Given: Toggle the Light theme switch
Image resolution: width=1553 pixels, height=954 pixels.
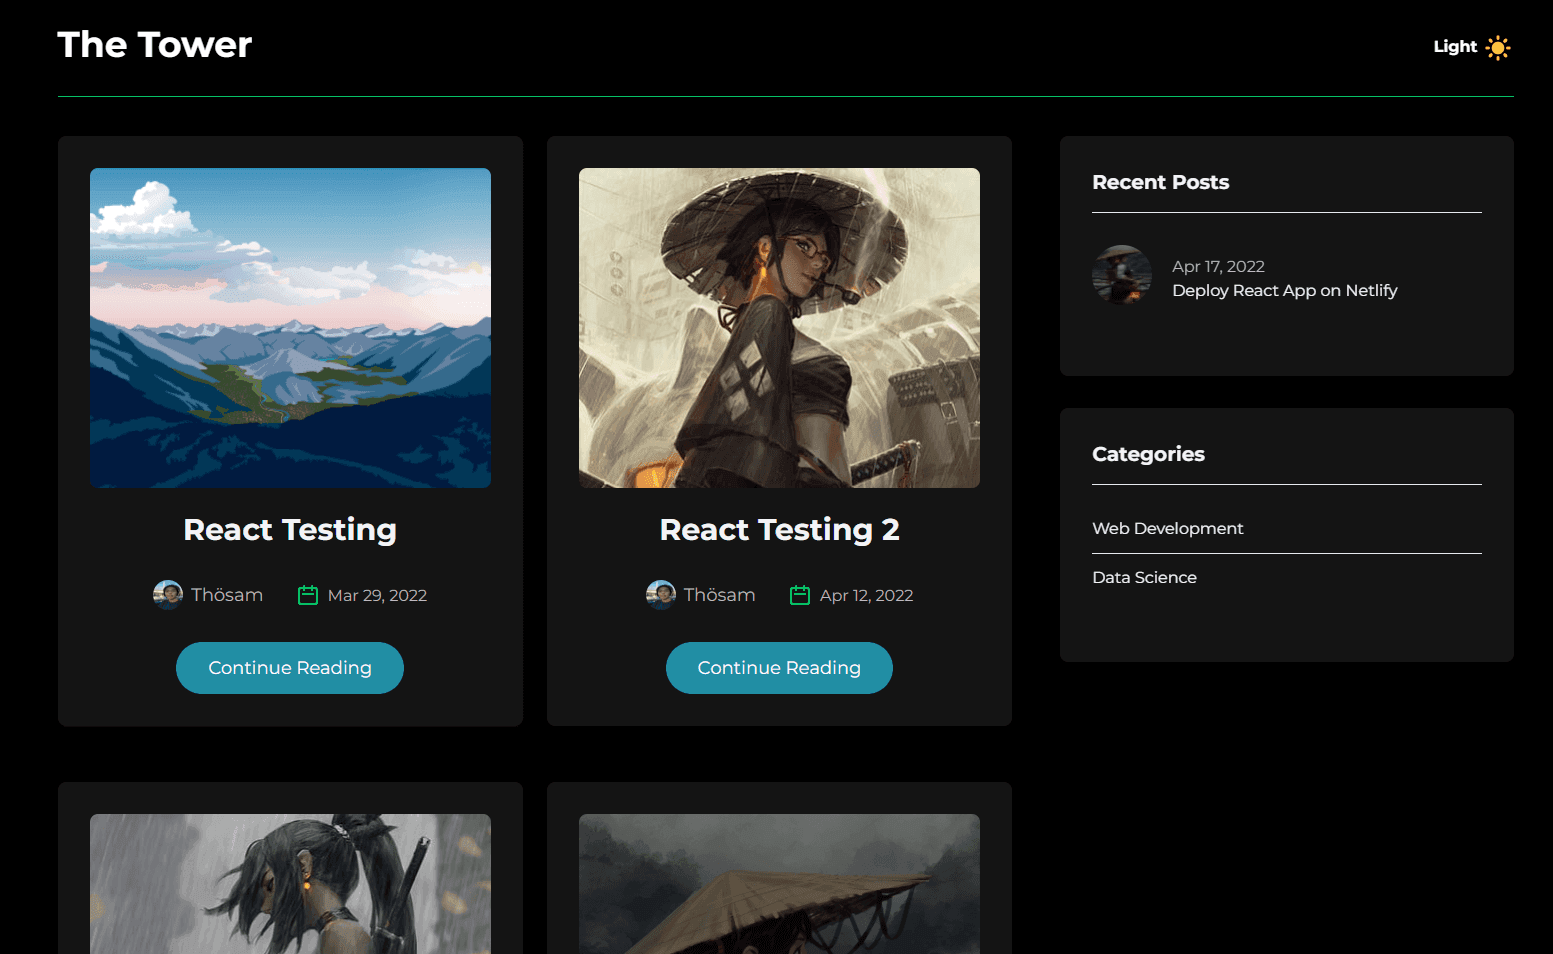Looking at the screenshot, I should pyautogui.click(x=1471, y=47).
